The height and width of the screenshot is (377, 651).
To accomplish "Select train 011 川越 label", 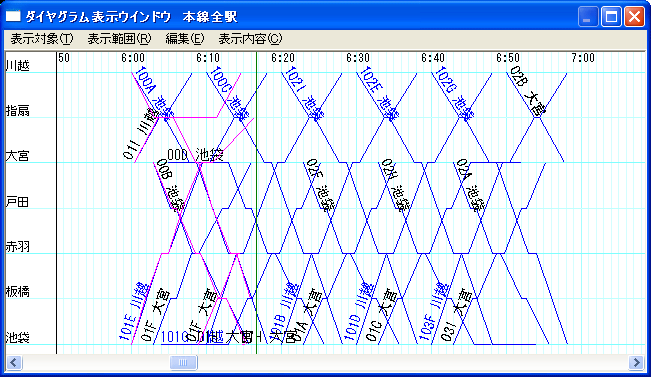I will point(141,134).
